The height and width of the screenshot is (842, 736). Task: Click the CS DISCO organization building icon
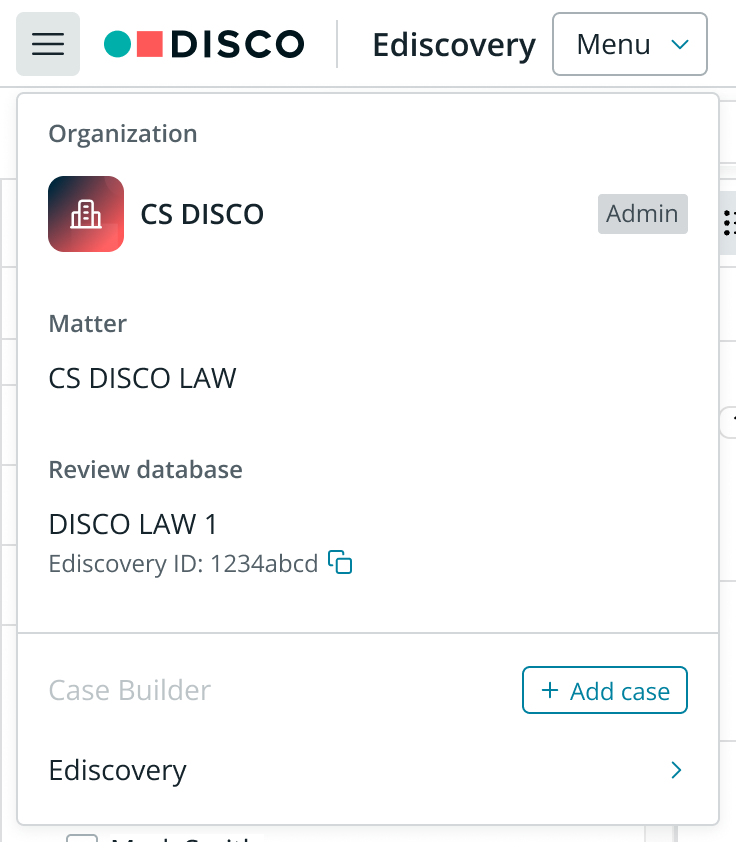tap(86, 214)
